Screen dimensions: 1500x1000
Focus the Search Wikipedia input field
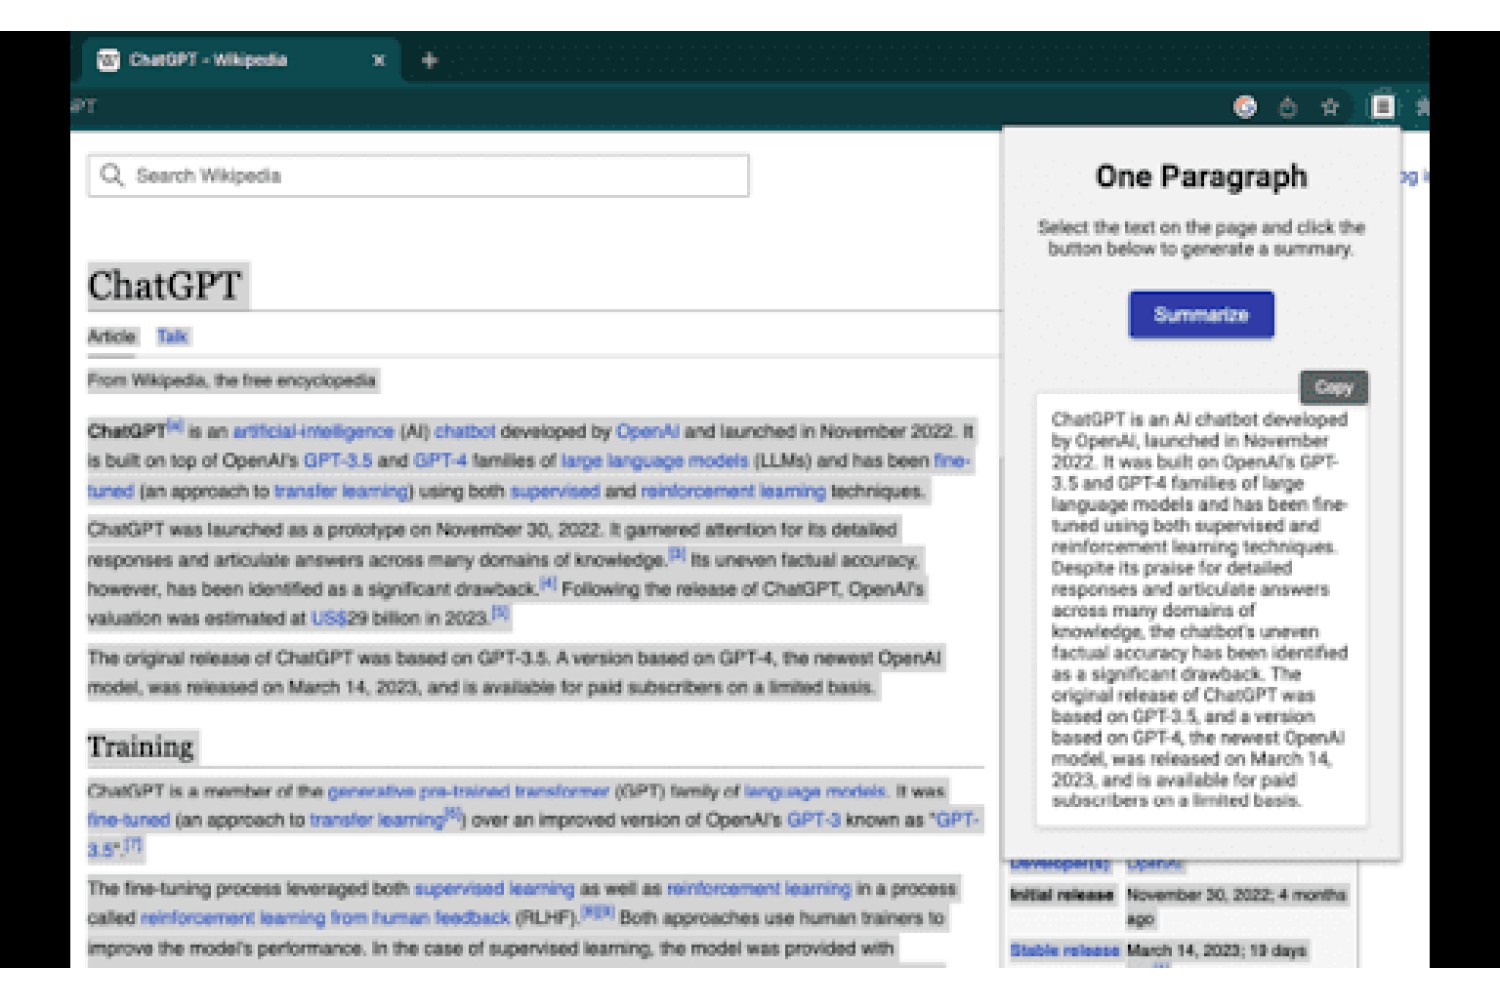pos(418,176)
